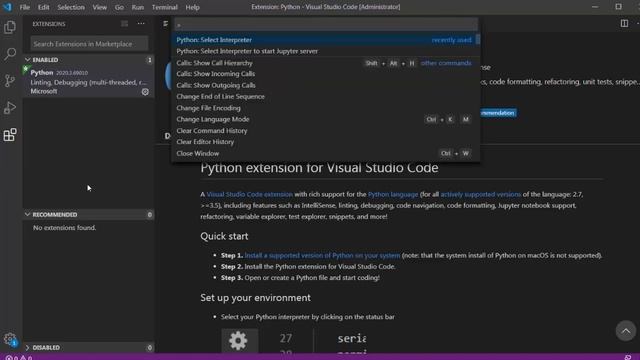
Task: Click the split editor icon
Action: coord(624,23)
